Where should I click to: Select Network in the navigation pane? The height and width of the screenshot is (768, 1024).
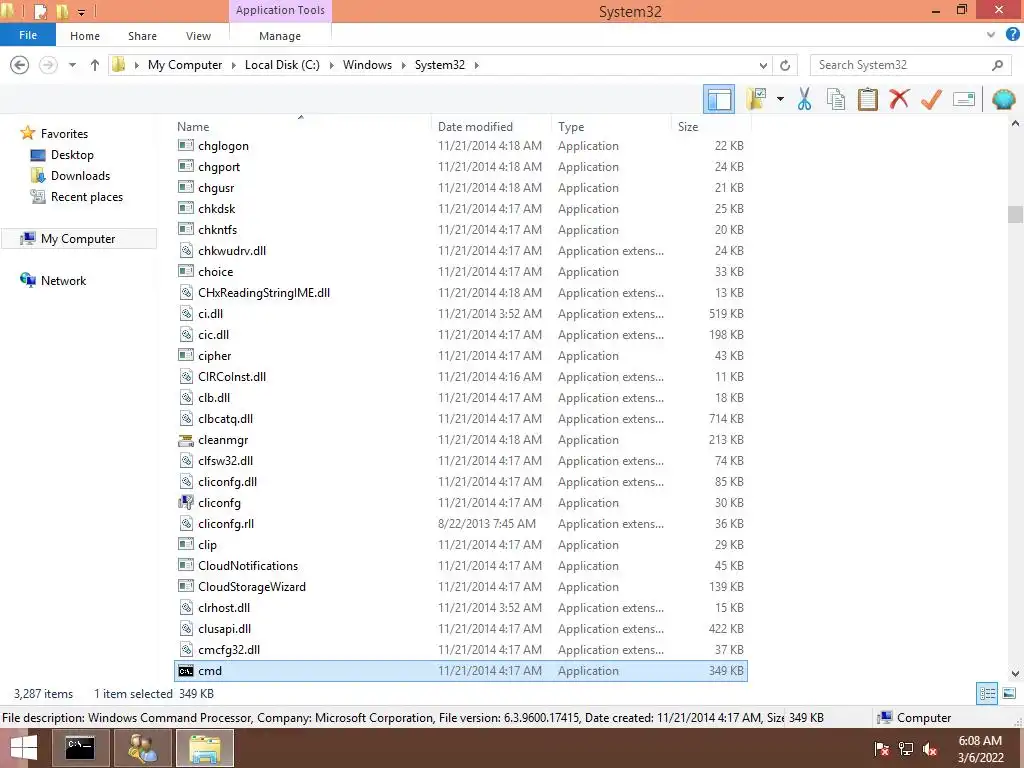(x=63, y=280)
